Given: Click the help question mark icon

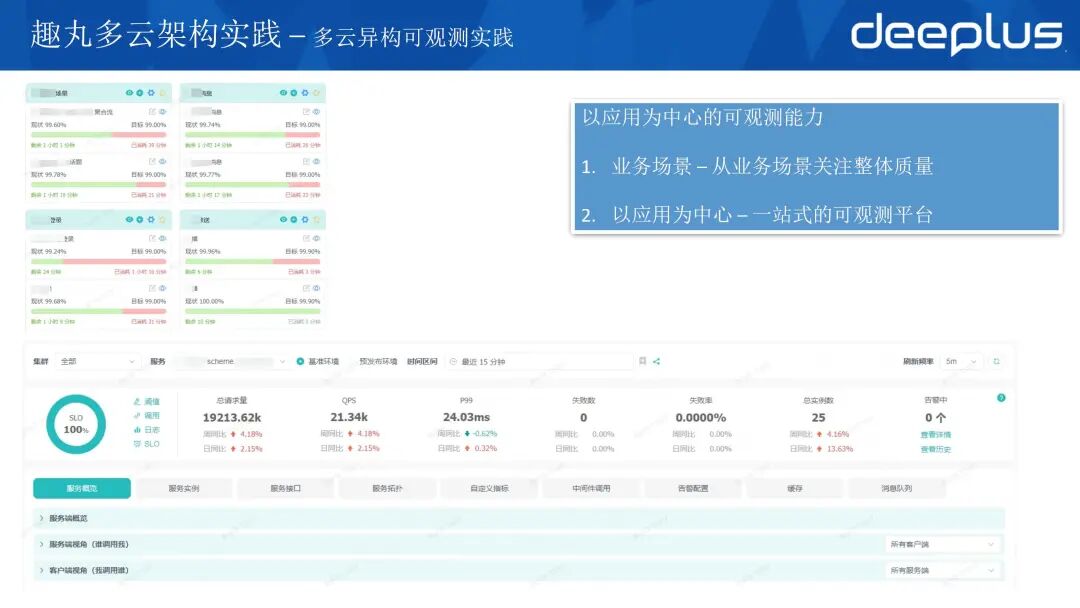Looking at the screenshot, I should tap(1001, 398).
